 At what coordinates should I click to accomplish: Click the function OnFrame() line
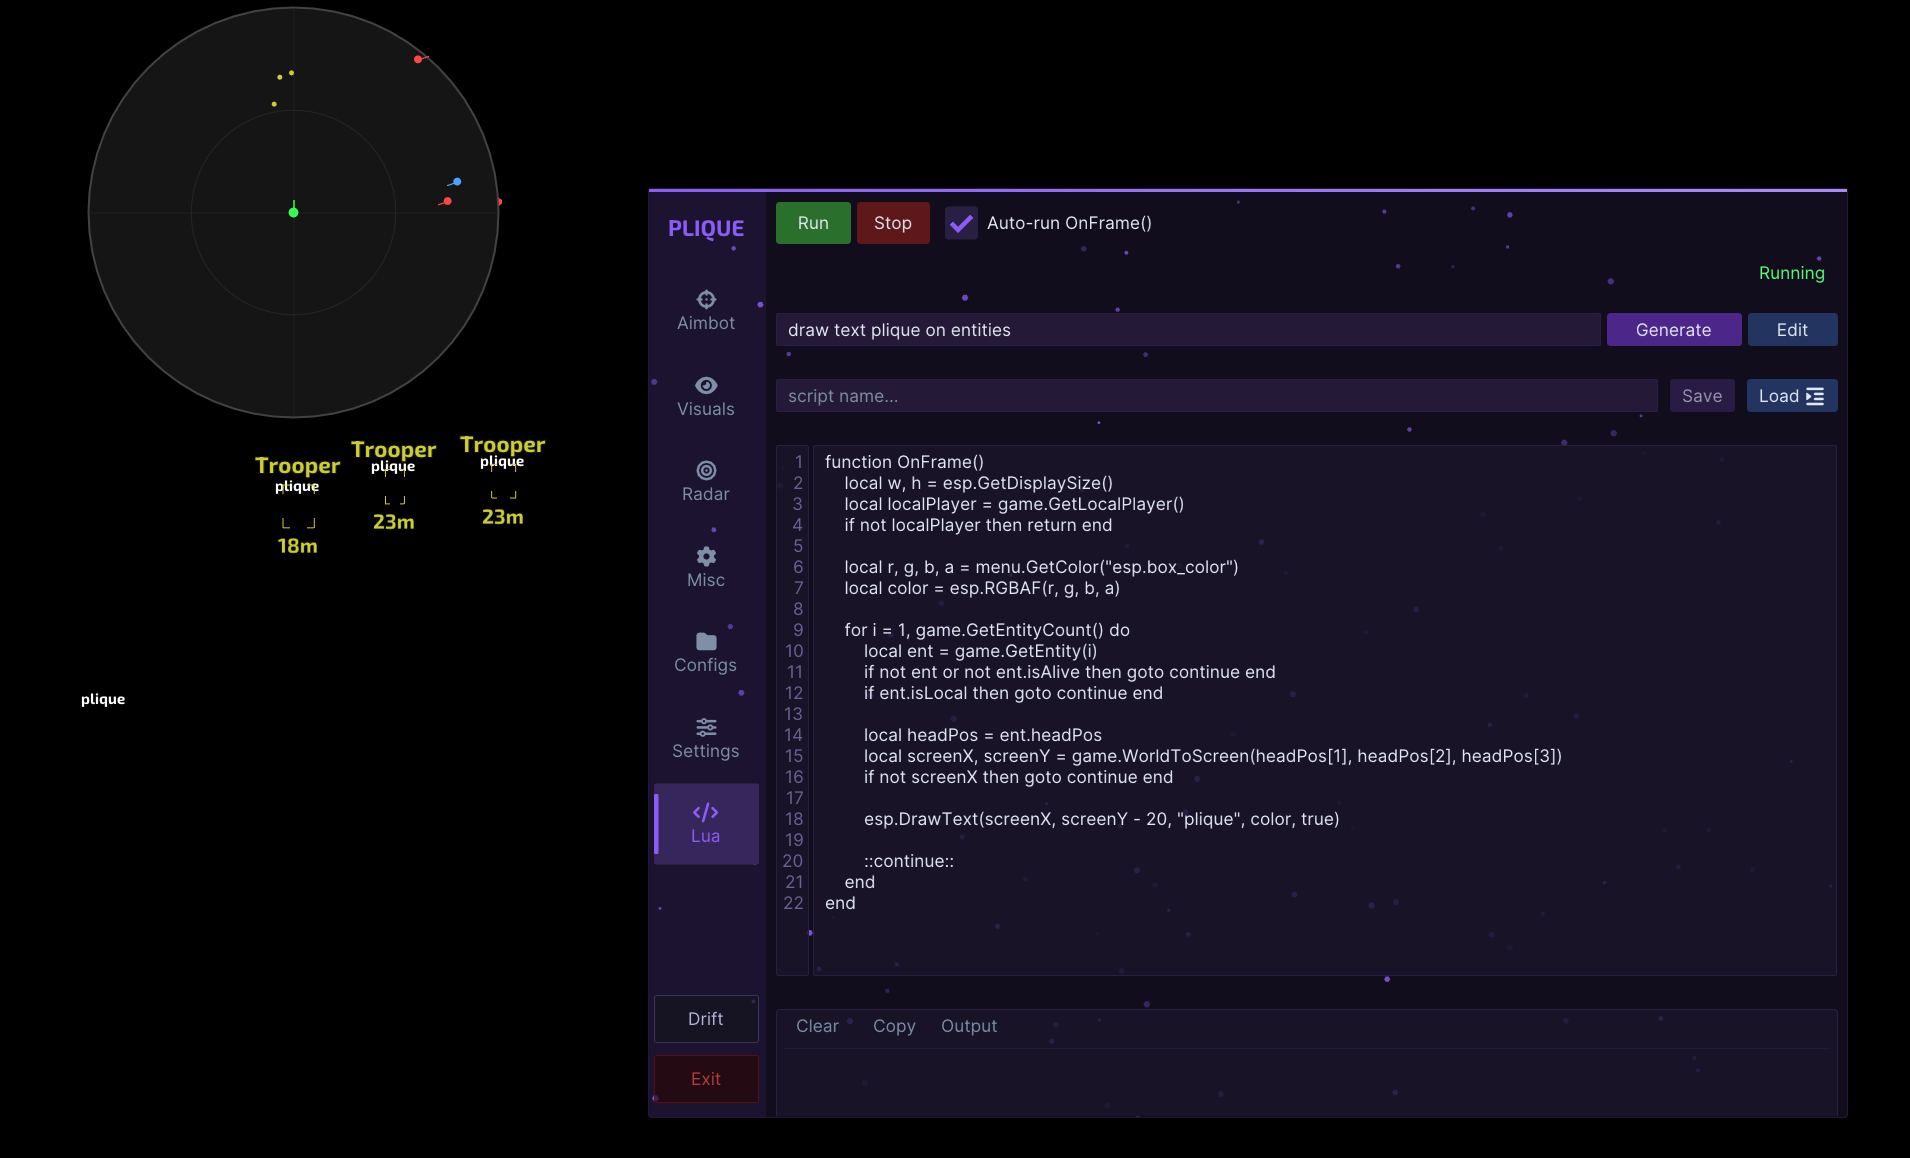pos(904,462)
